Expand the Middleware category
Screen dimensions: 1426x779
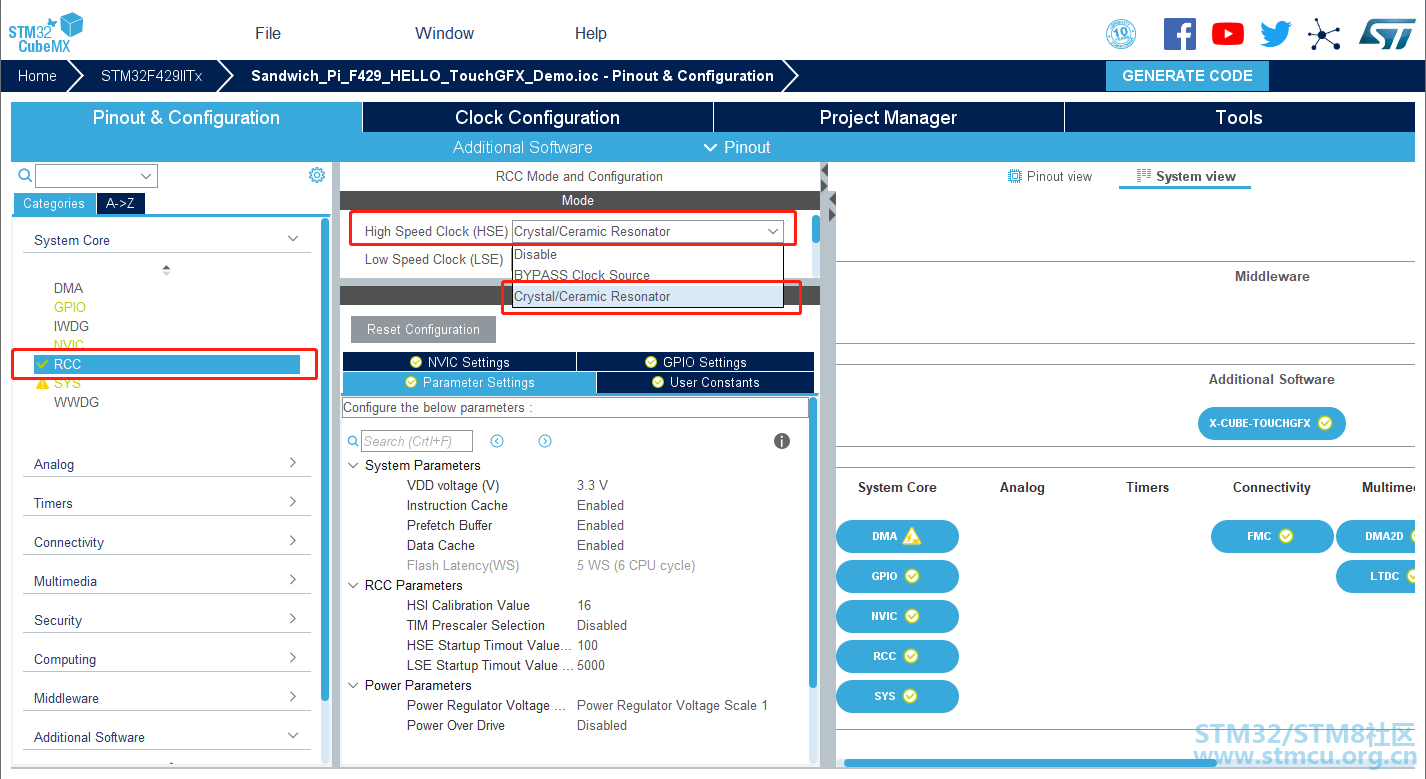[293, 697]
